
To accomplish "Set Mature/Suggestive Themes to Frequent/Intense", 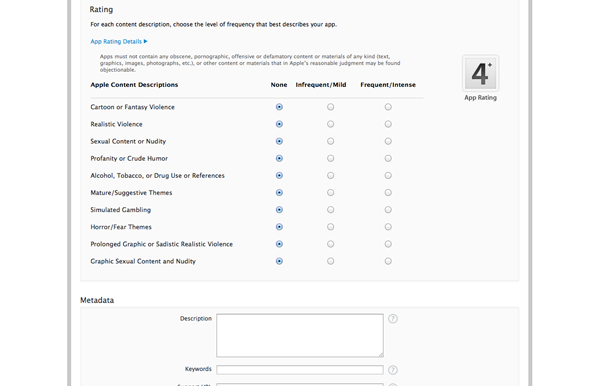I will [x=388, y=192].
